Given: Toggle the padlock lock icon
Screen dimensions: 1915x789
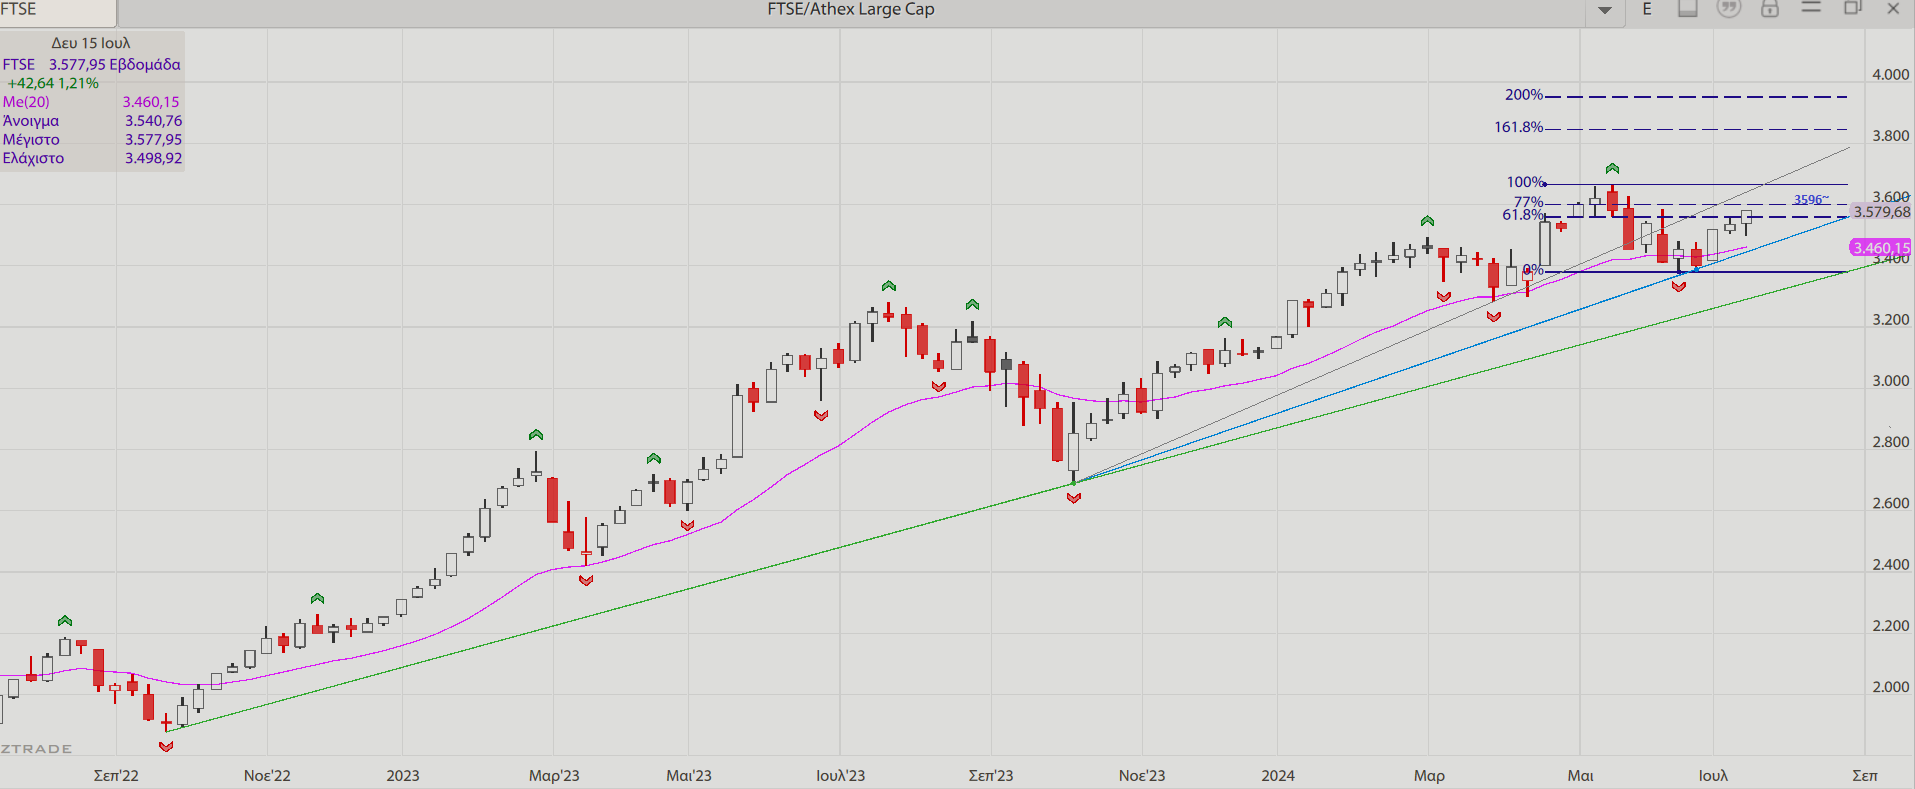Looking at the screenshot, I should (1770, 8).
